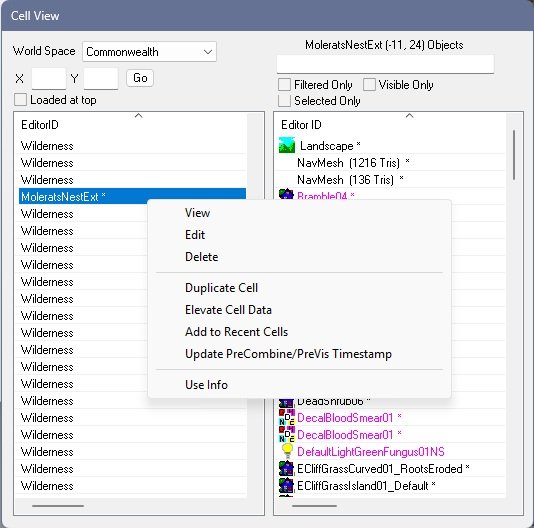This screenshot has height=528, width=534.
Task: Toggle the Filtered Only checkbox
Action: click(x=284, y=84)
